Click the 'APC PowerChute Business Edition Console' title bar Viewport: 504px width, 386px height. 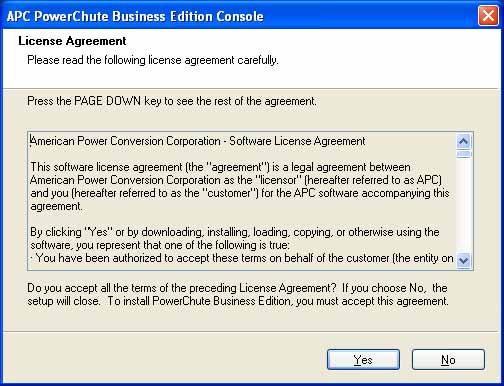(x=233, y=16)
